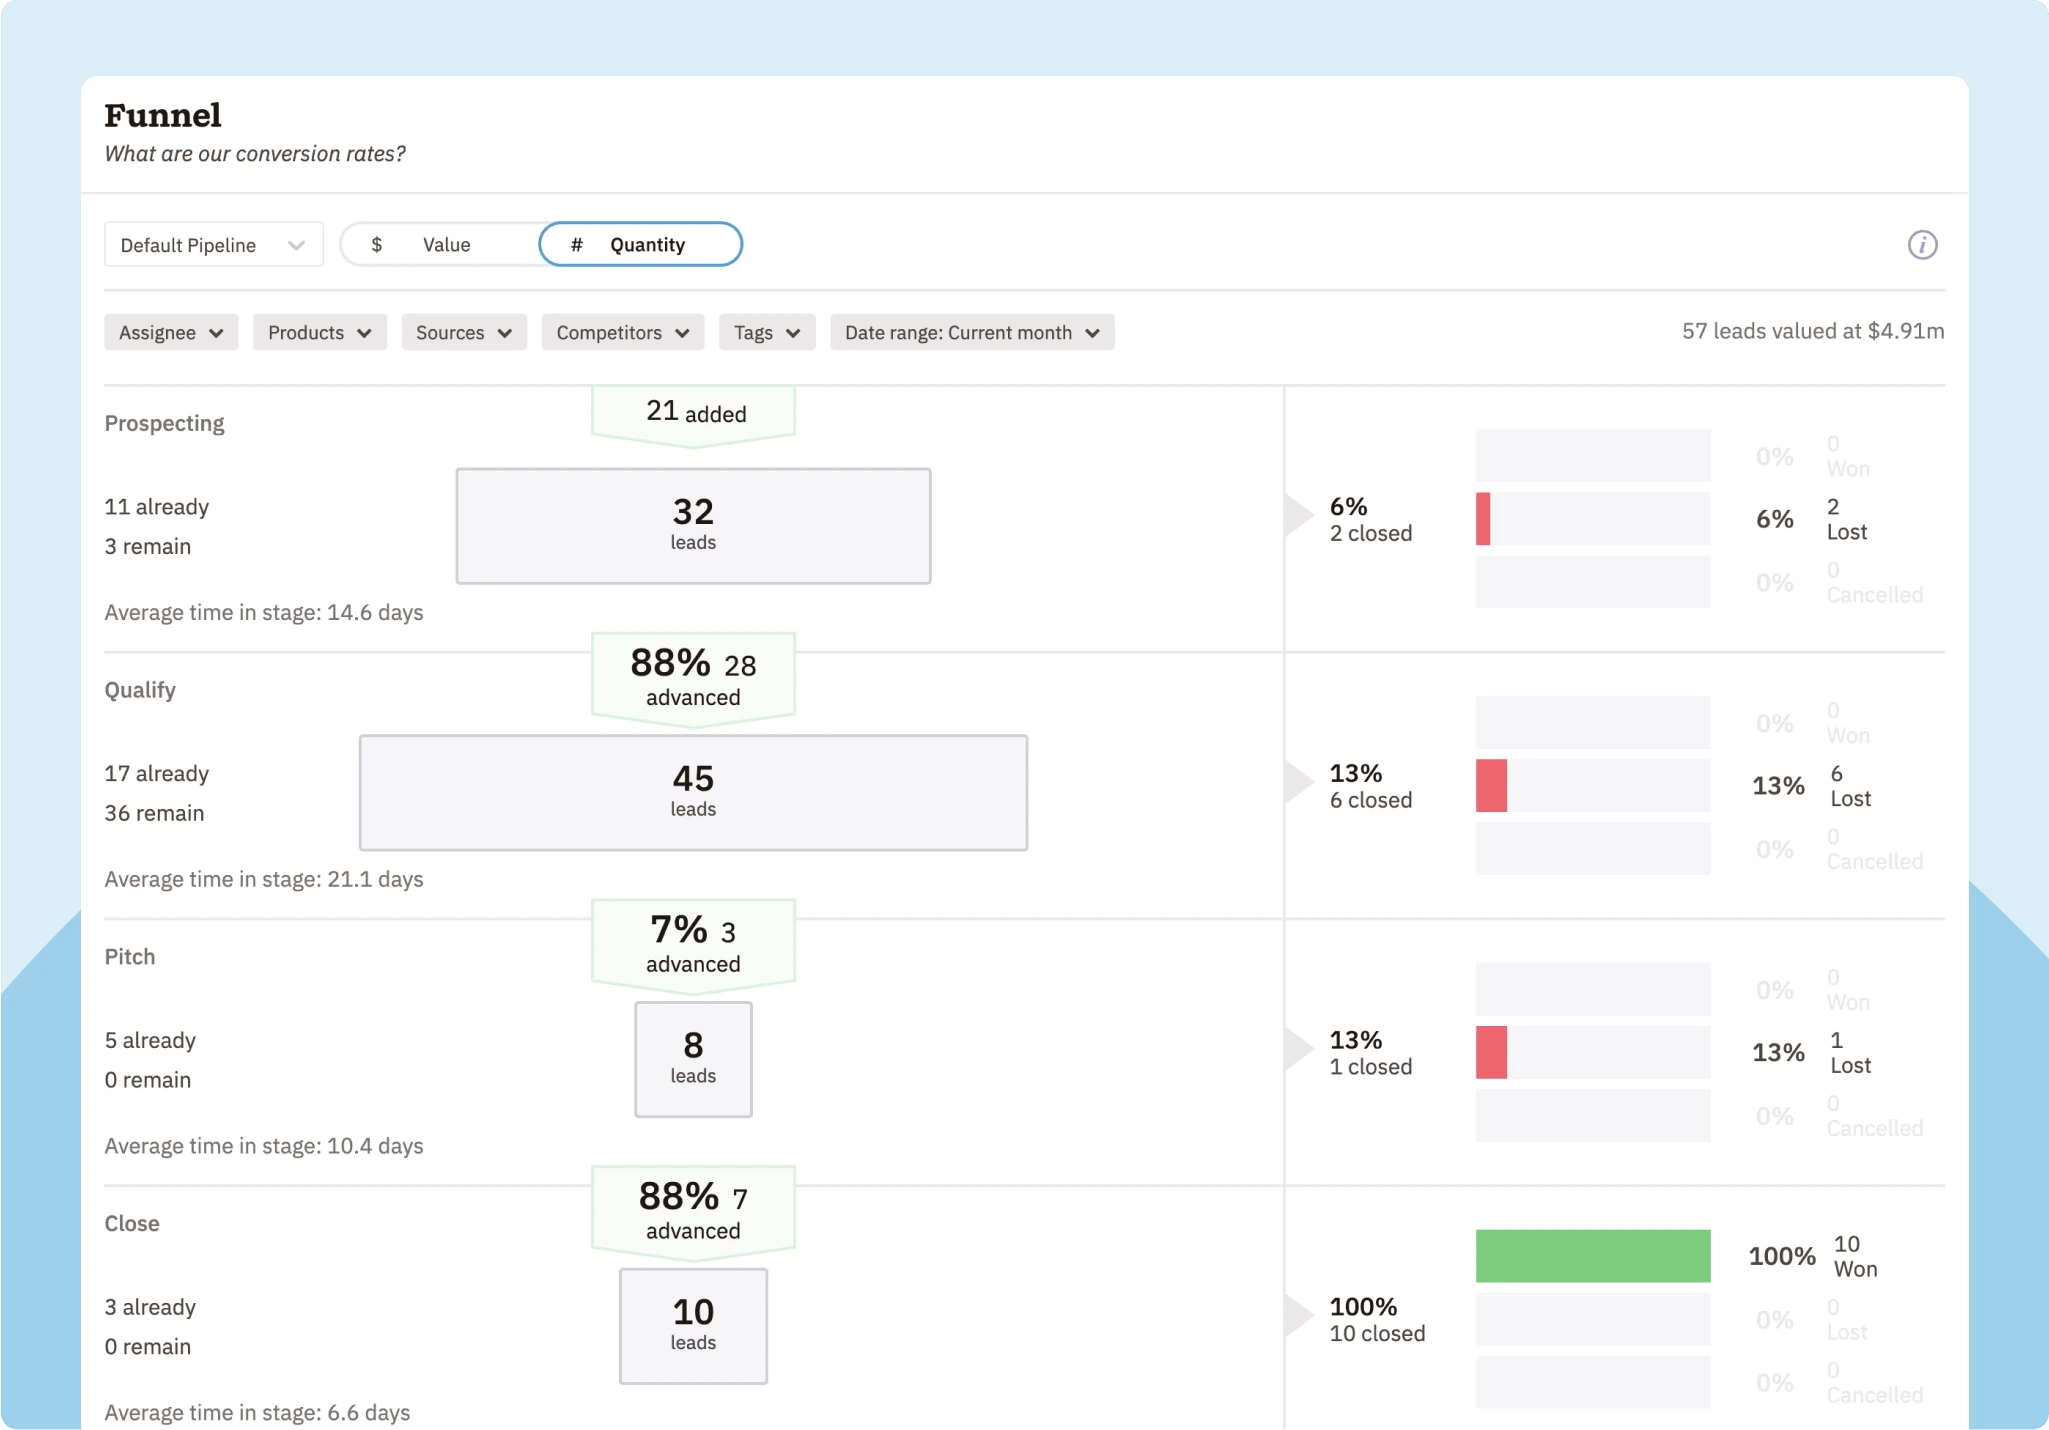Screen dimensions: 2049x1430
Task: Click the 21 added badge above Prospecting
Action: (692, 411)
